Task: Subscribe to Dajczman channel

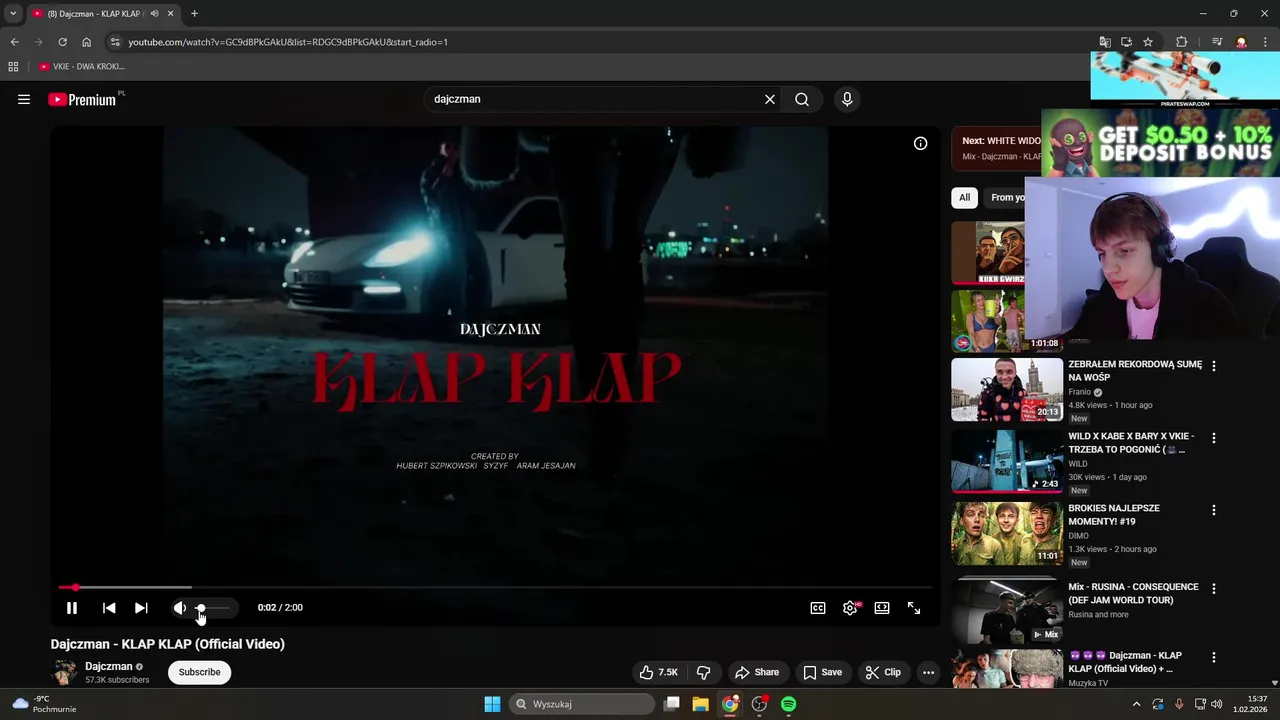Action: click(x=199, y=672)
